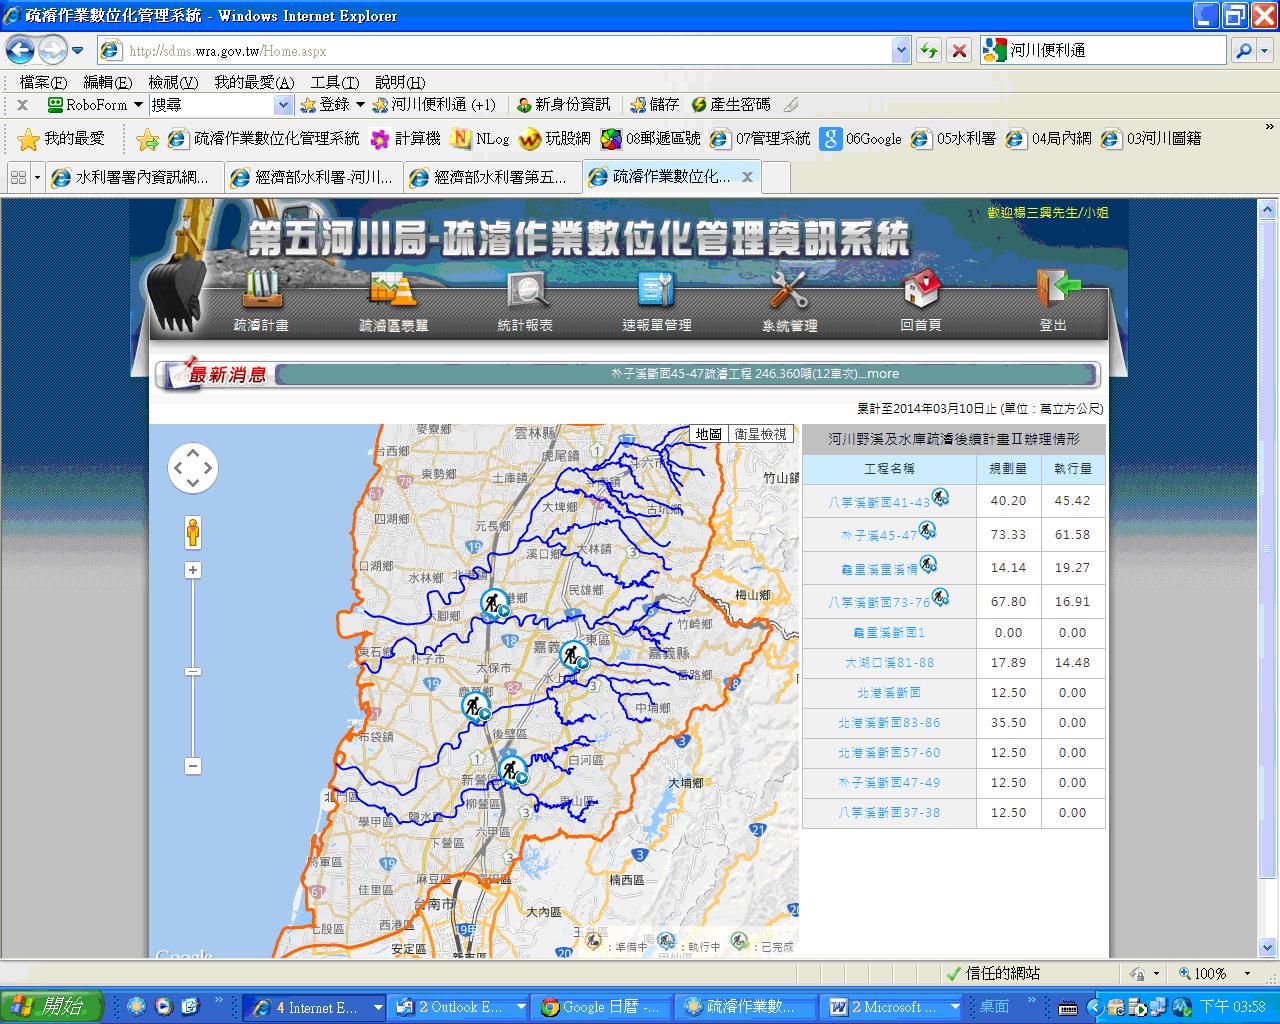The width and height of the screenshot is (1280, 1024).
Task: Open the 統計報表 navigation icon
Action: [526, 290]
